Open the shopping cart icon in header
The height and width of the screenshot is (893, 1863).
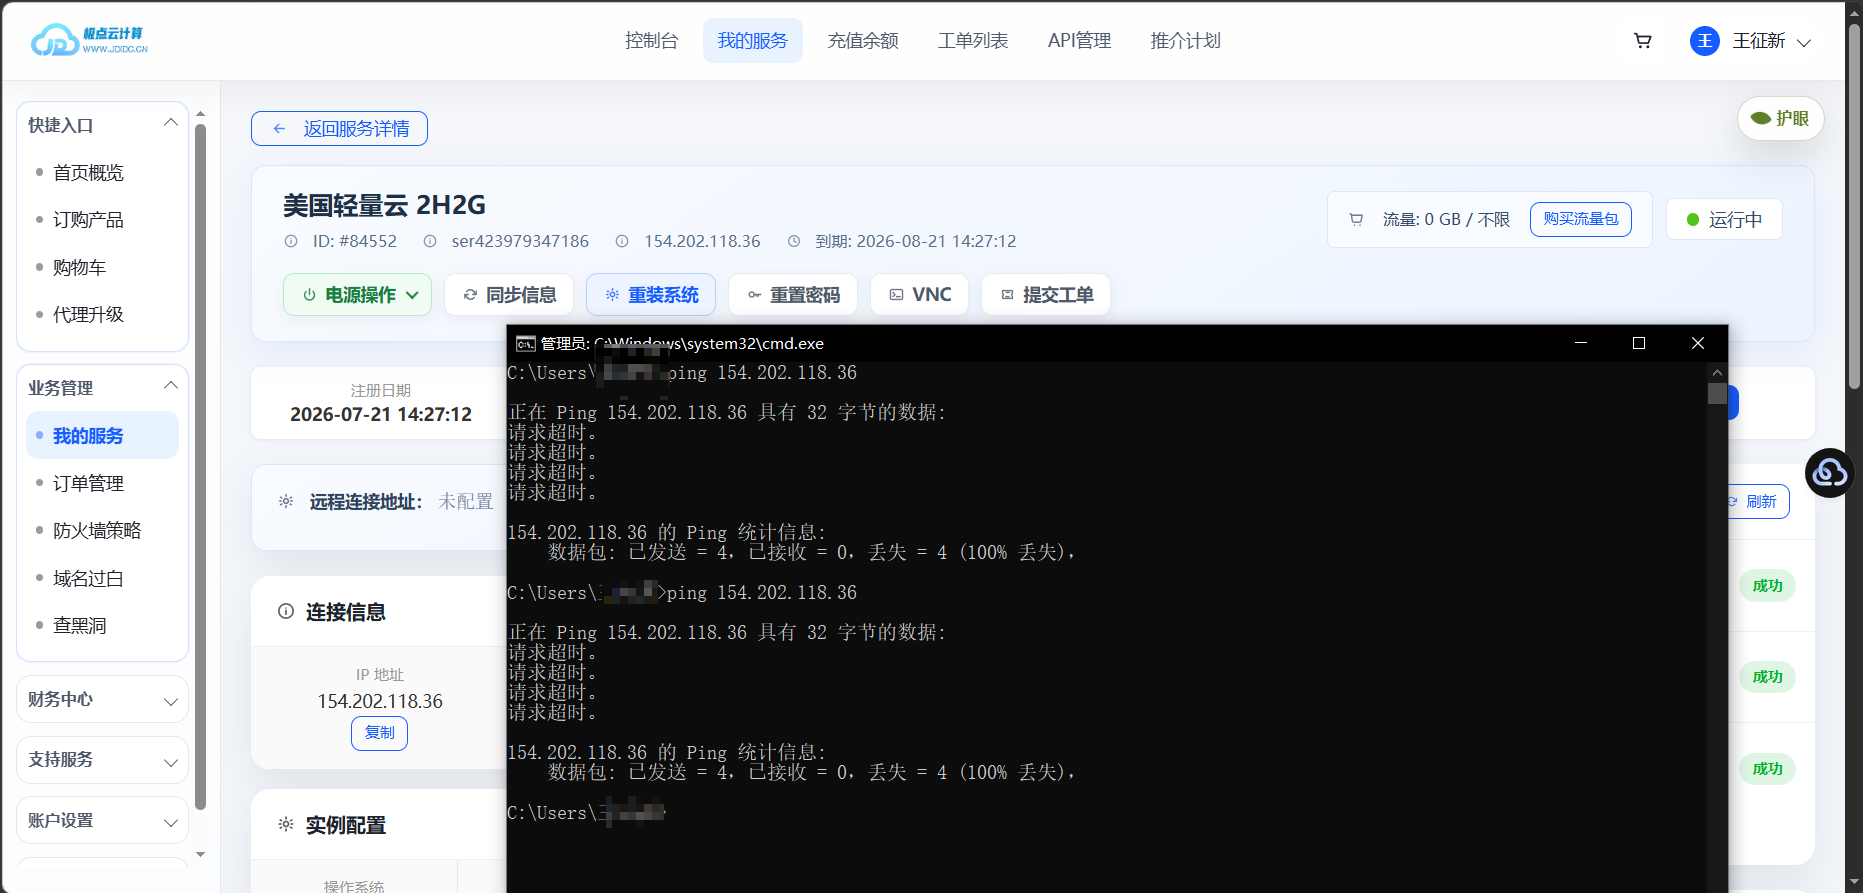coord(1642,41)
